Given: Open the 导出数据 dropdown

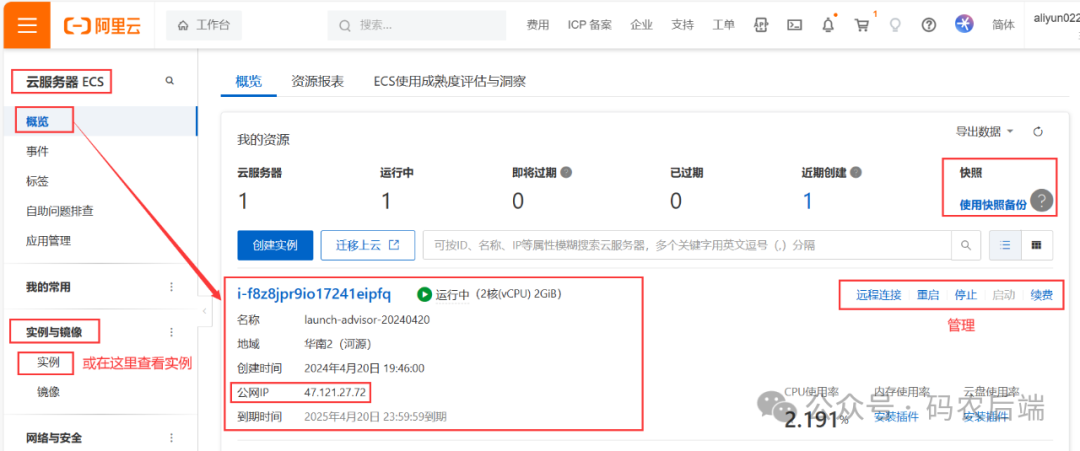Looking at the screenshot, I should 985,132.
